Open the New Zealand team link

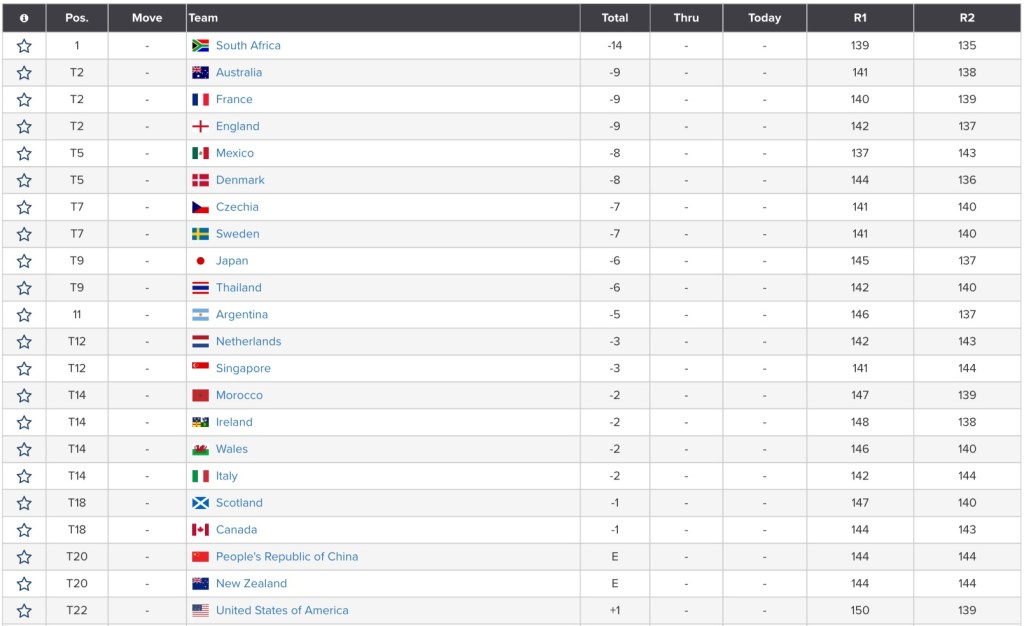(251, 584)
